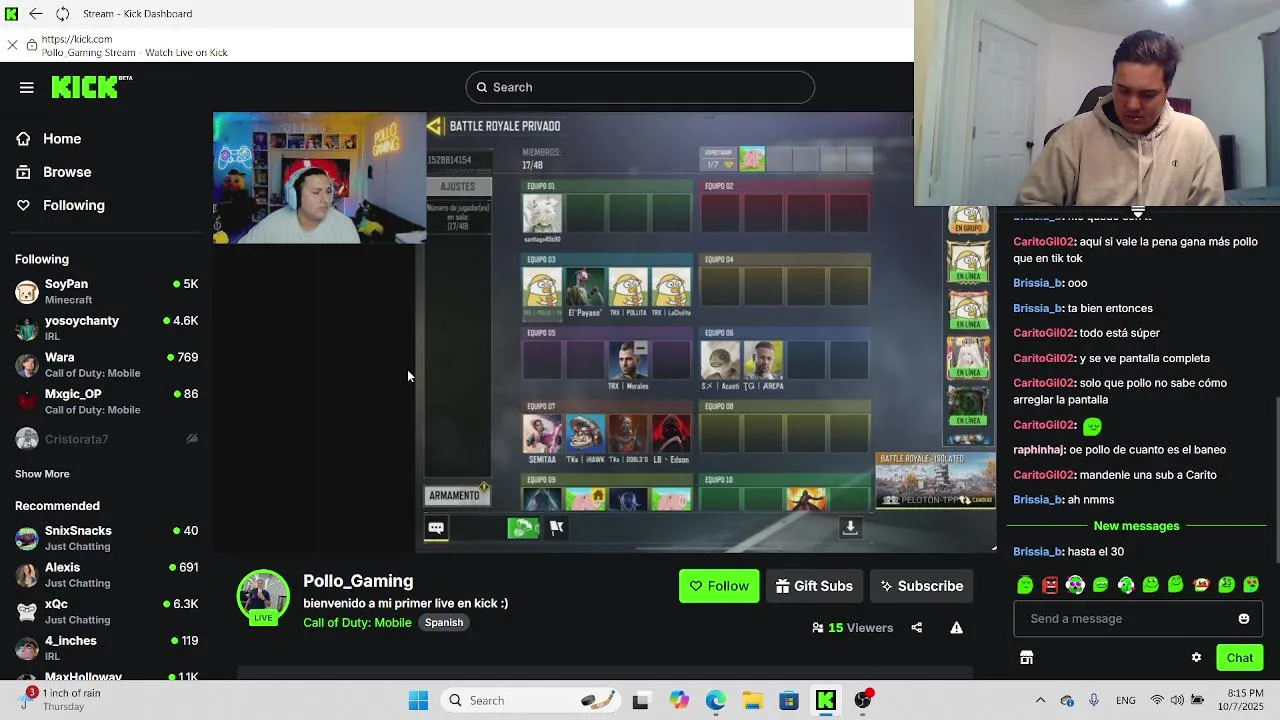Open the chat shop icon
This screenshot has height=720, width=1280.
click(1026, 658)
